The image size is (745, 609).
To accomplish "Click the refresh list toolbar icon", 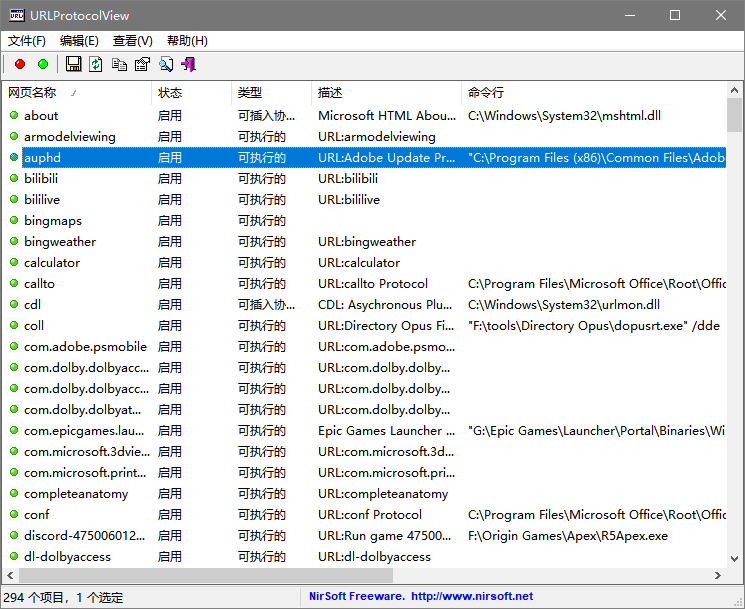I will coord(96,65).
